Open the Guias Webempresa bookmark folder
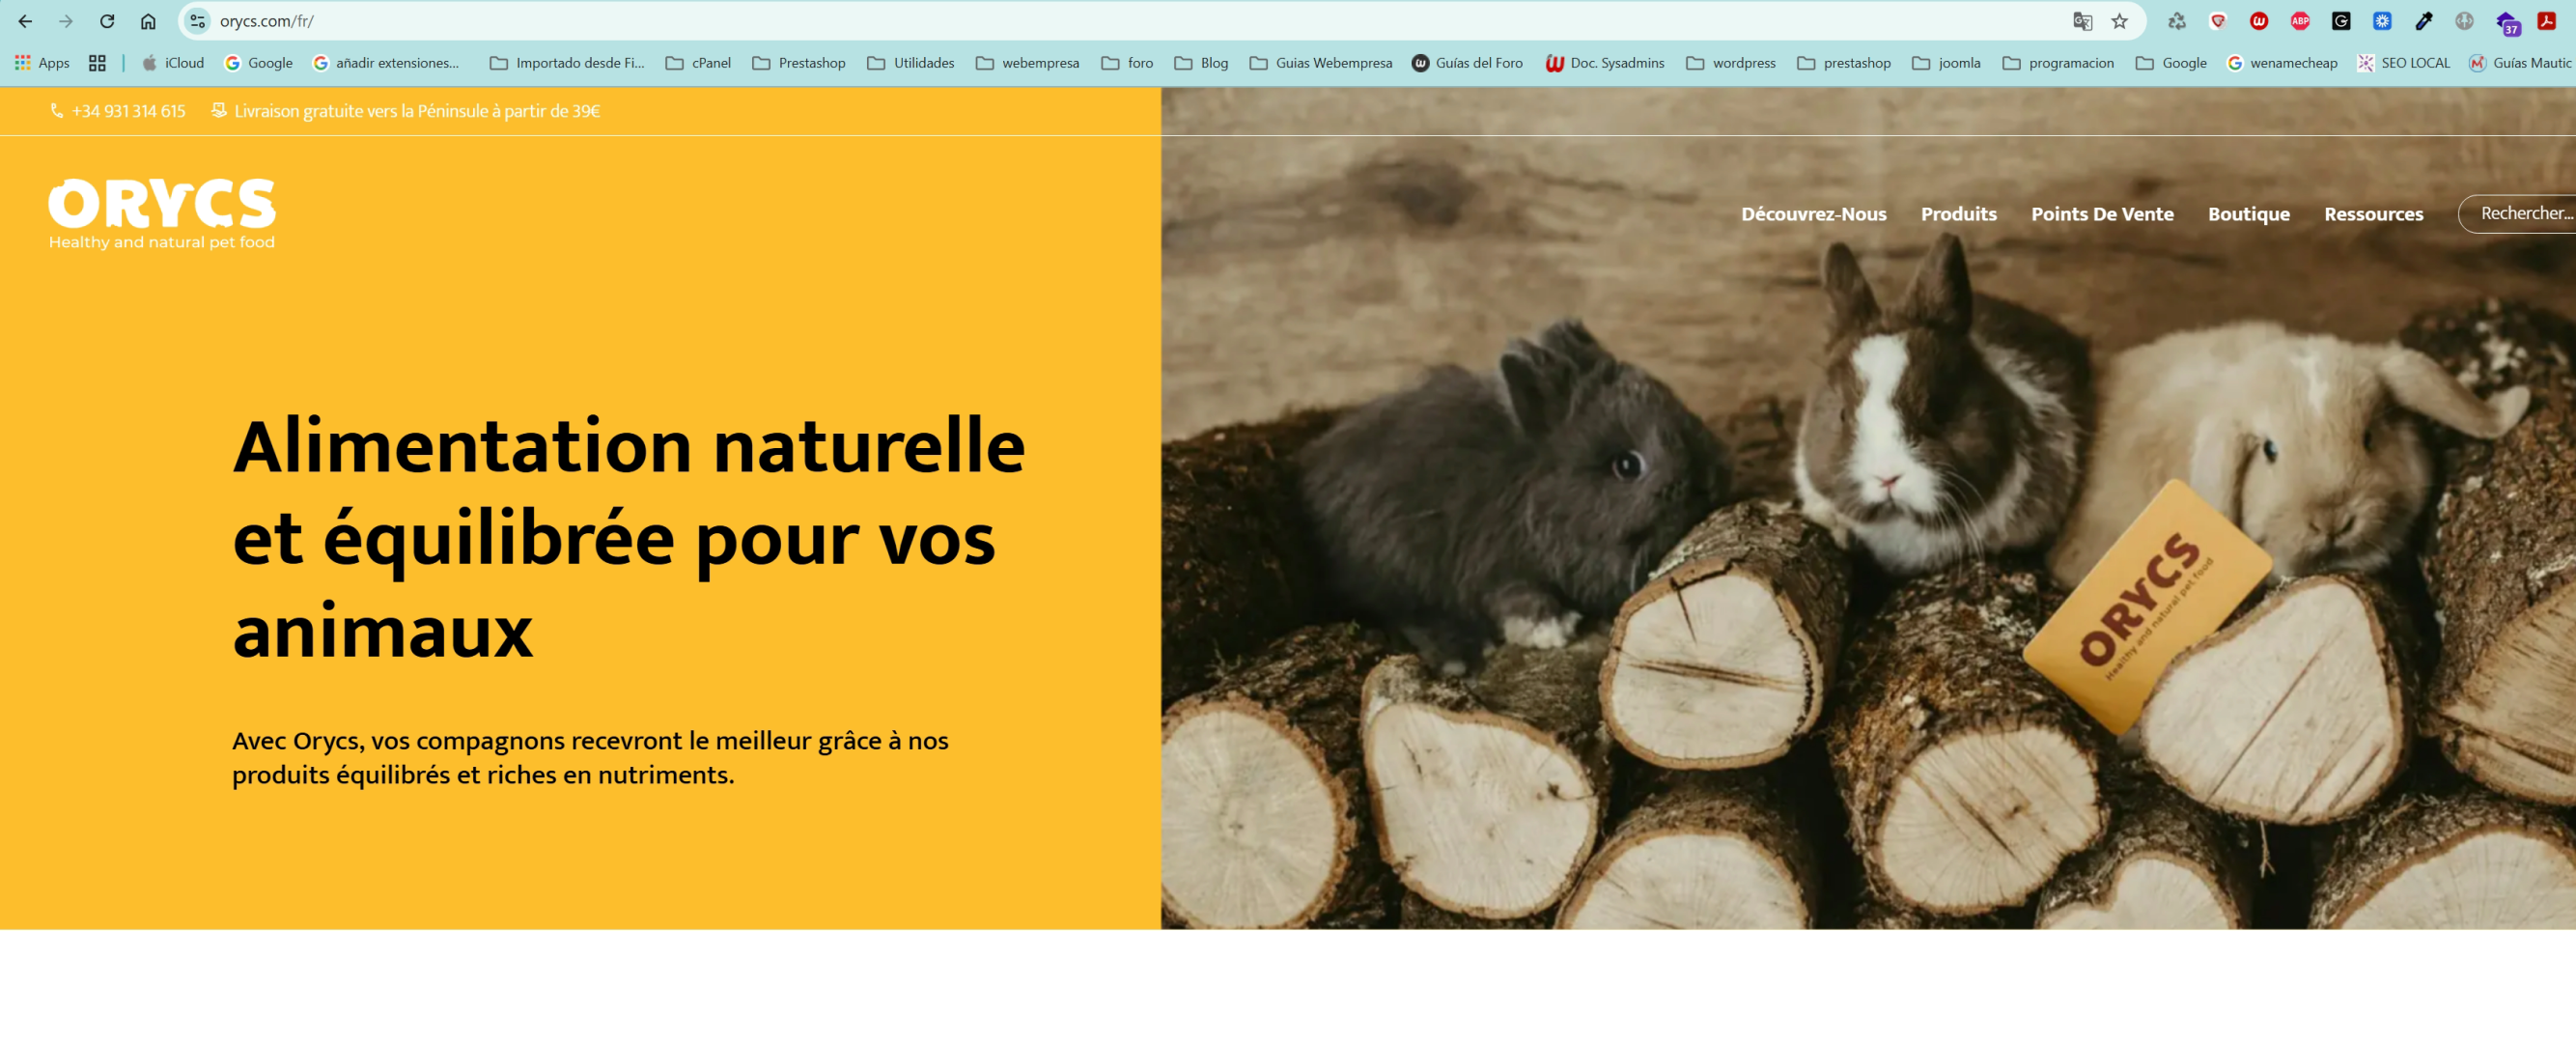Image resolution: width=2576 pixels, height=1043 pixels. [1320, 63]
